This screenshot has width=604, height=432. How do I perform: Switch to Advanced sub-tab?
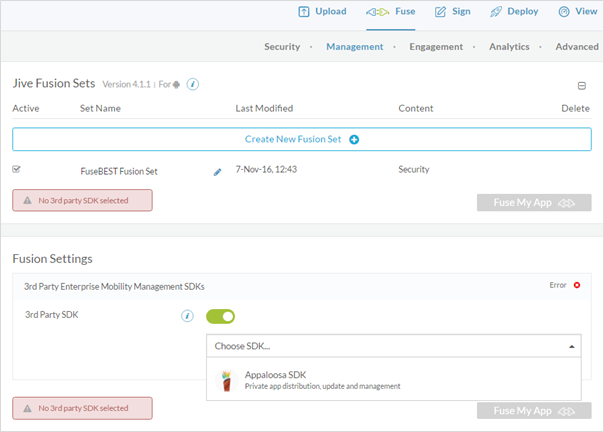577,47
